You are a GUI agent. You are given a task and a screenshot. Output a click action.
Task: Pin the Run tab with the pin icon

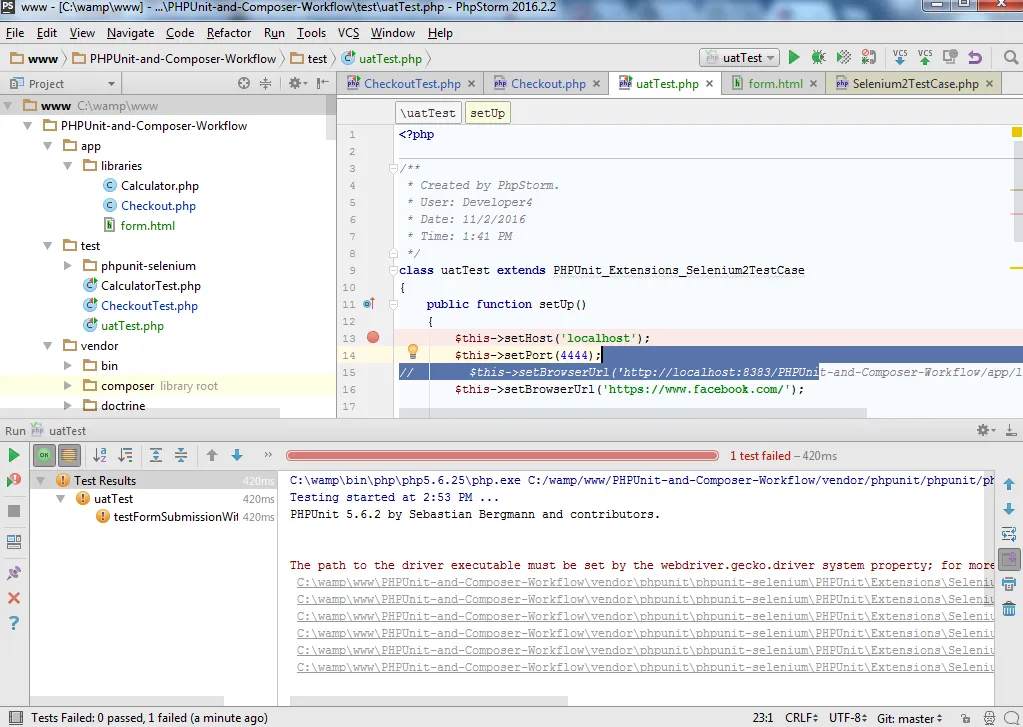[x=14, y=573]
